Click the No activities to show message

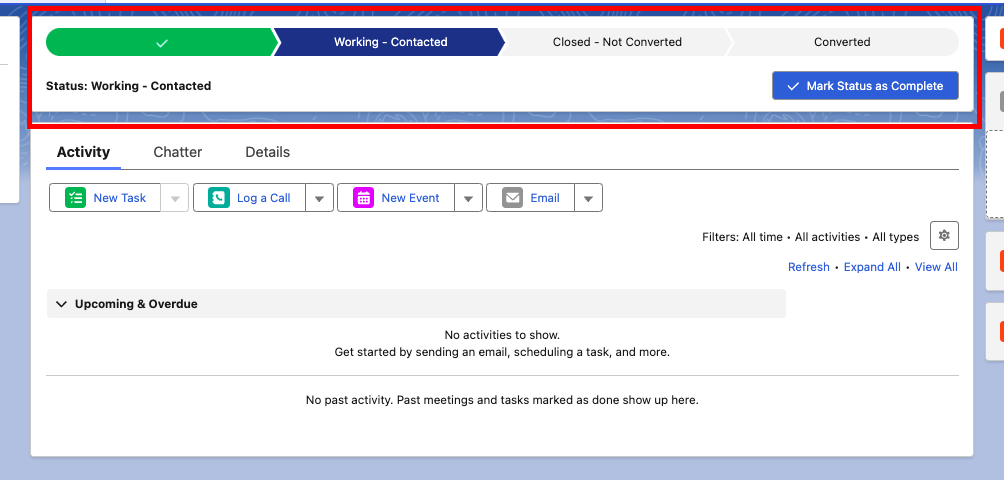[502, 335]
